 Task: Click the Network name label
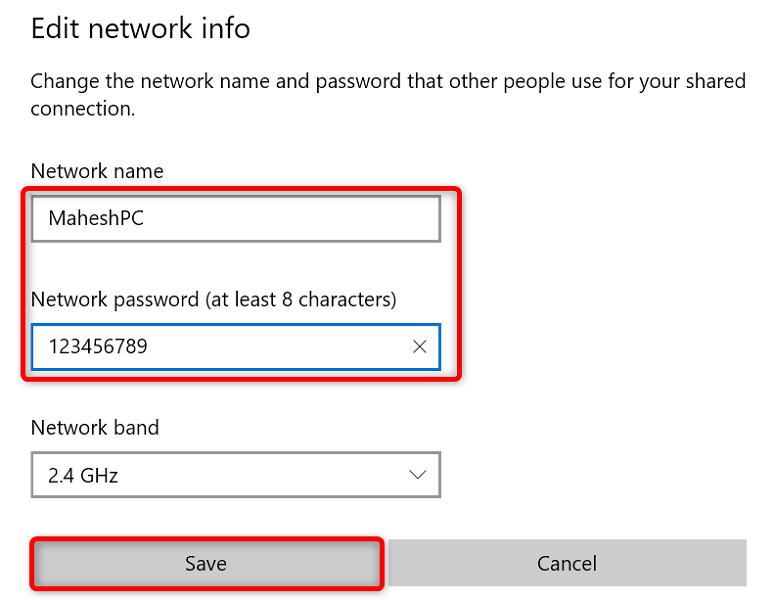coord(97,171)
